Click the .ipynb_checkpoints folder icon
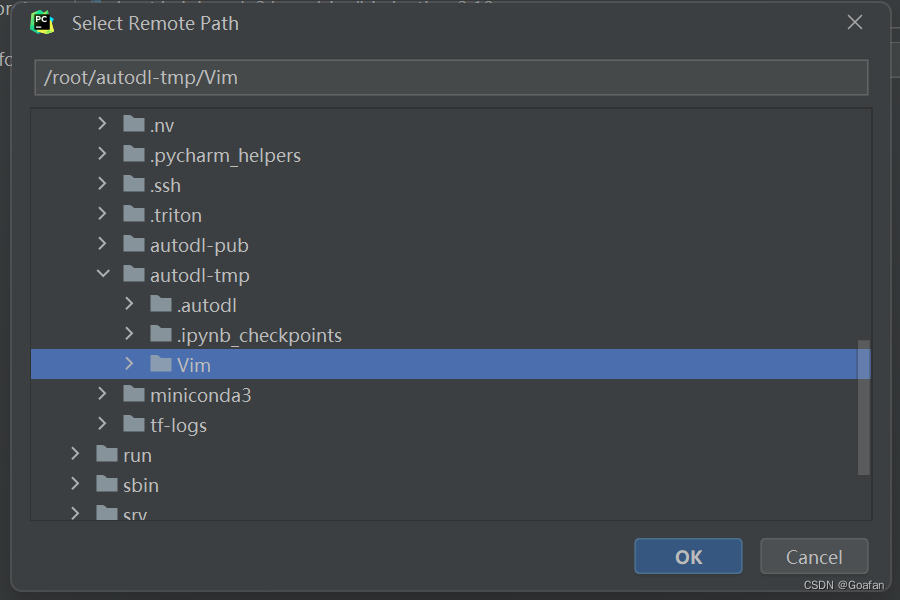Viewport: 900px width, 600px height. 161,334
